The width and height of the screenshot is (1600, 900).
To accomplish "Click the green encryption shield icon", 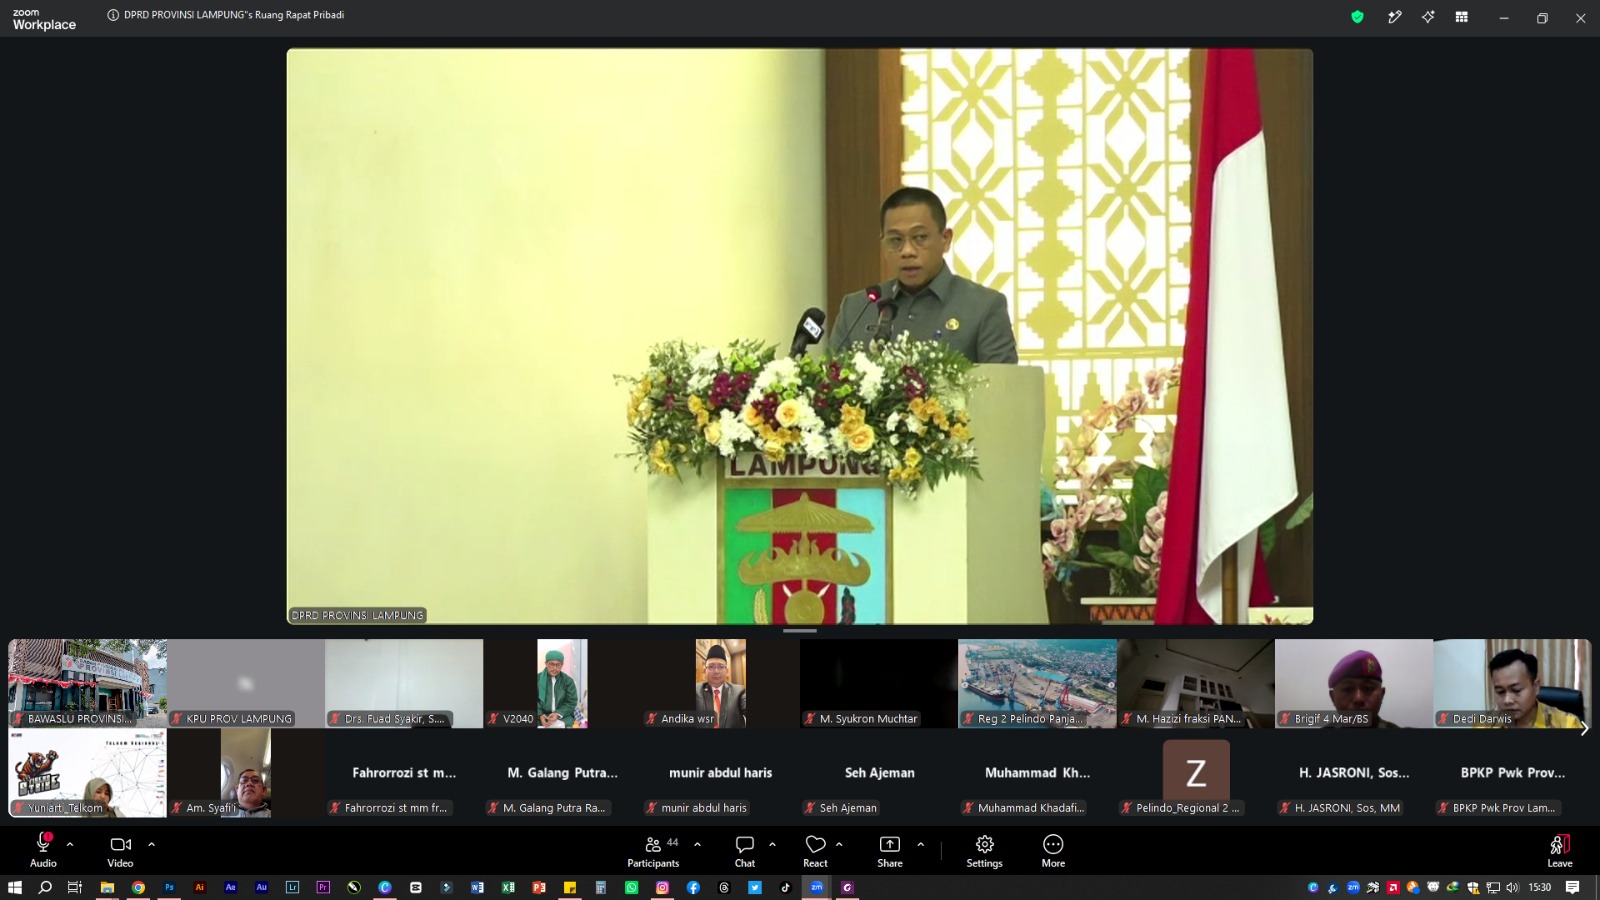I will pyautogui.click(x=1357, y=17).
